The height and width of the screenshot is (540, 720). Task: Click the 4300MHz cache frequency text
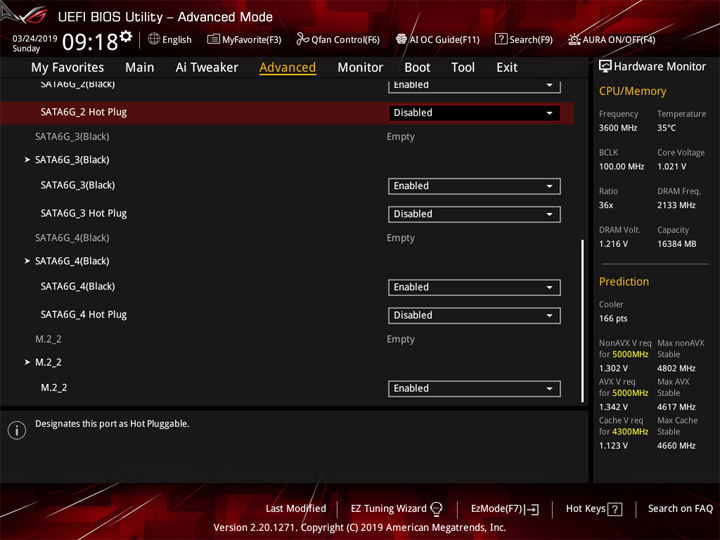pyautogui.click(x=630, y=432)
